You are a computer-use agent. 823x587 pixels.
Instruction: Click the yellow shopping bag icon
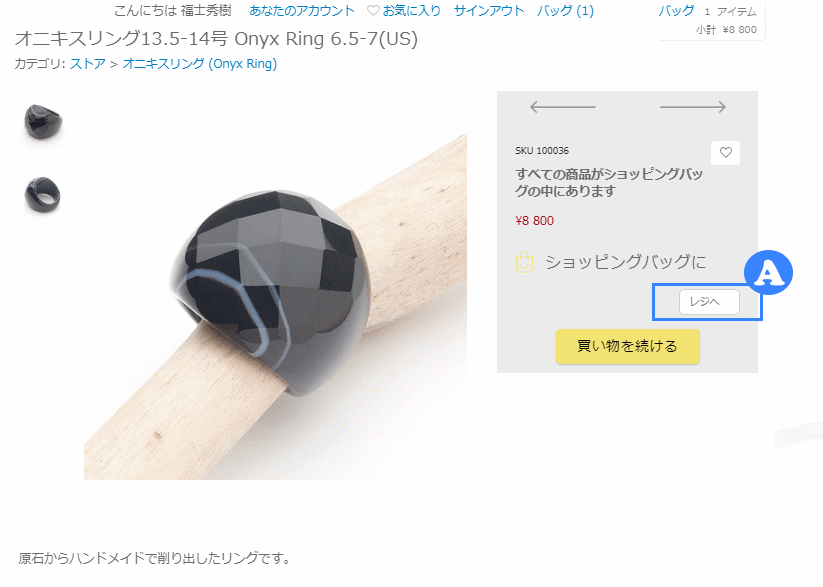tap(524, 262)
